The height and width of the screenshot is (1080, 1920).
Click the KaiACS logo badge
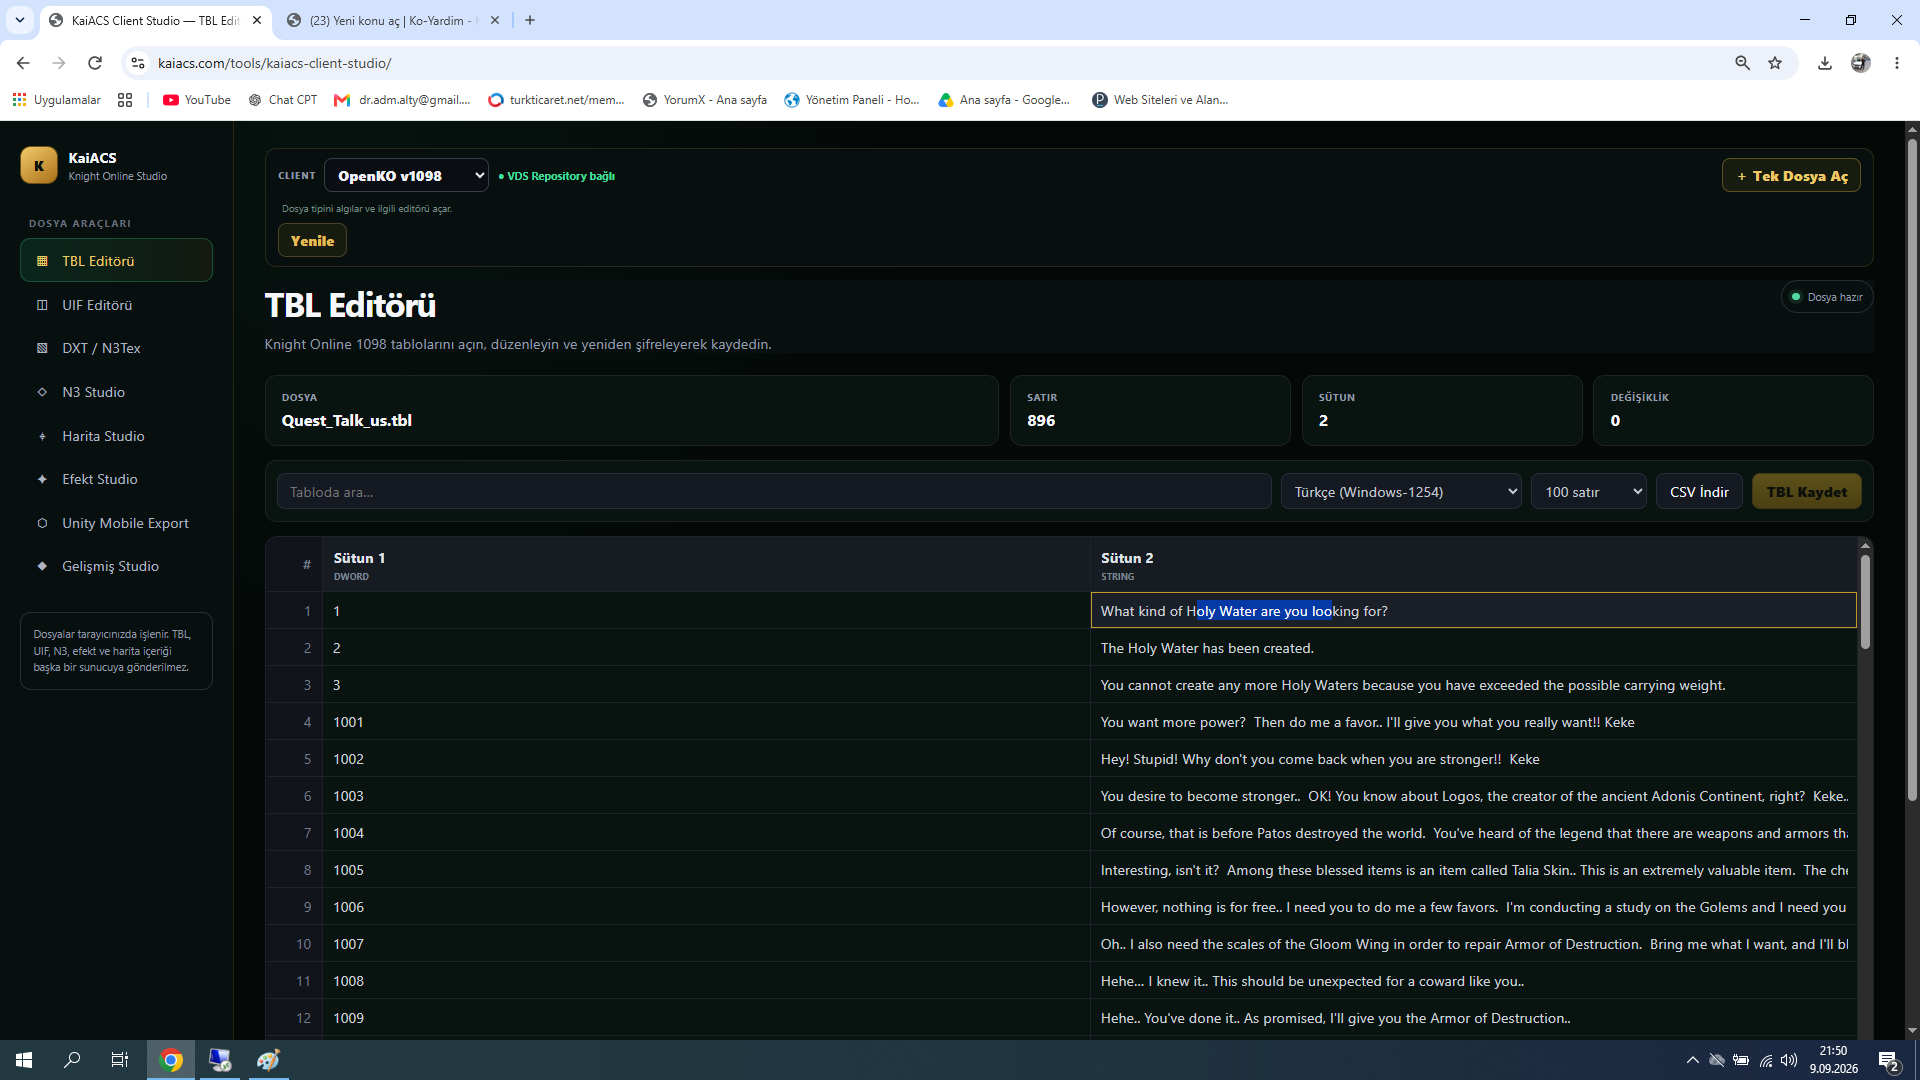(39, 166)
